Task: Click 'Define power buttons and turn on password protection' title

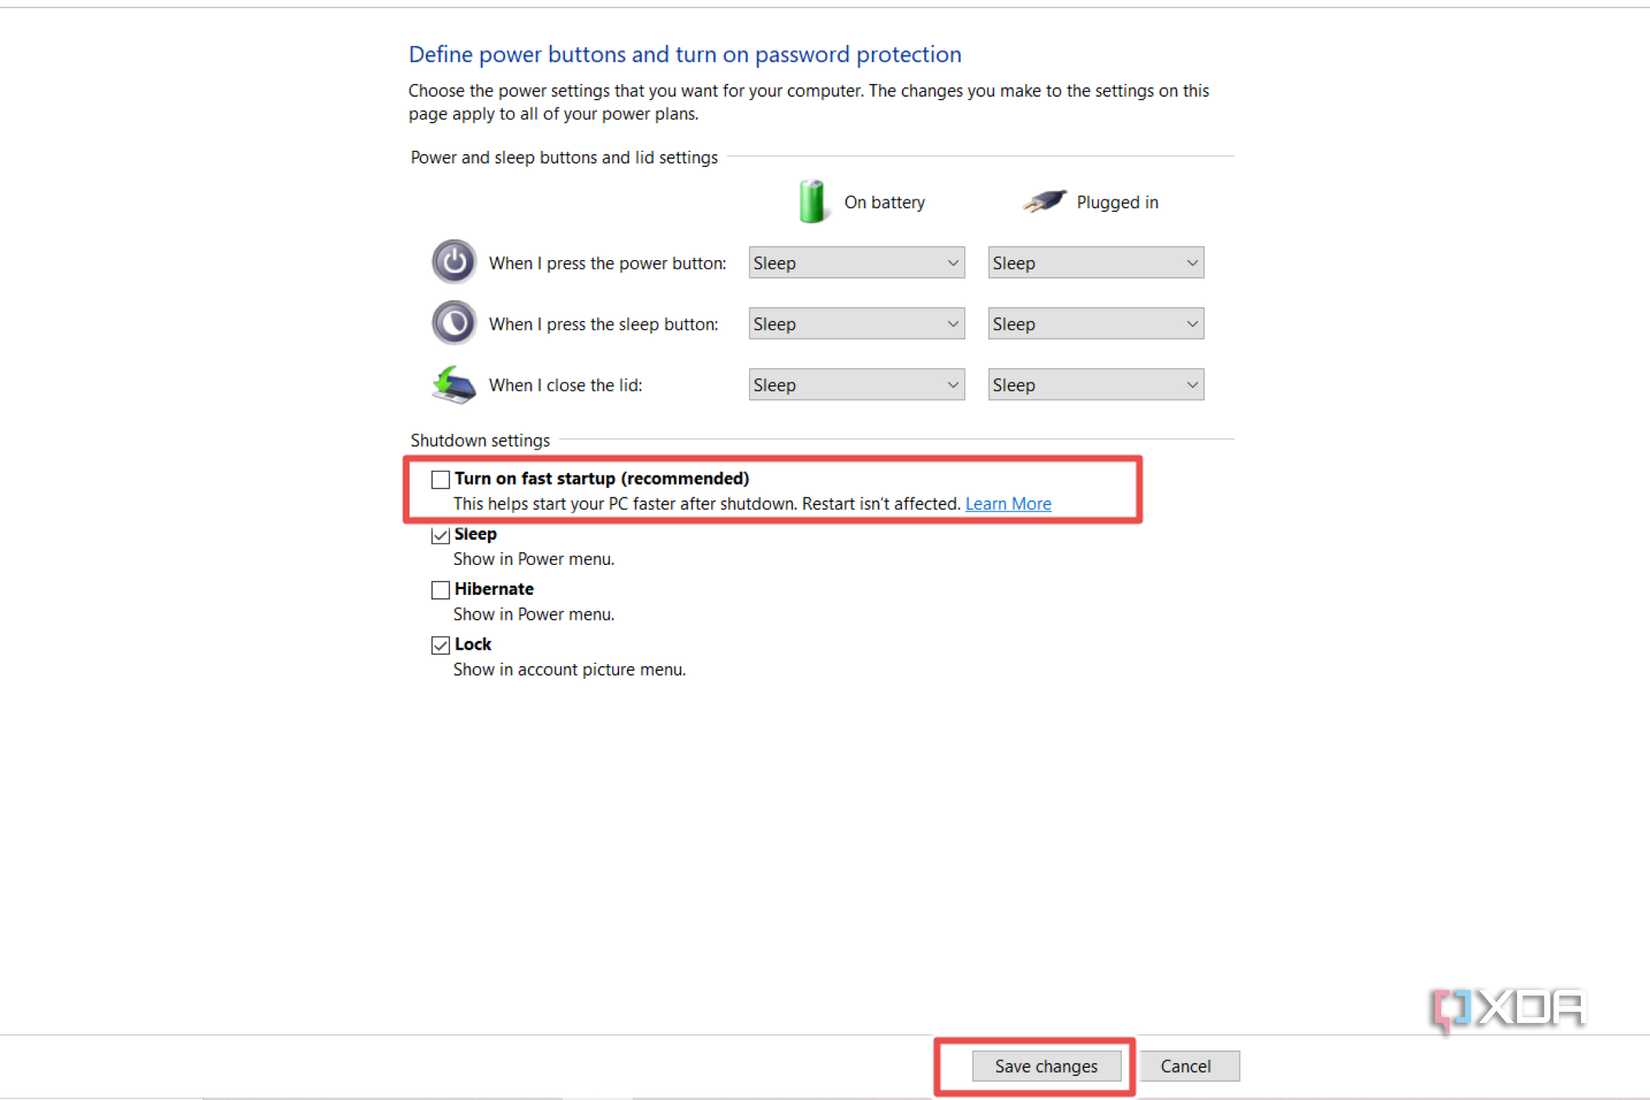Action: point(685,54)
